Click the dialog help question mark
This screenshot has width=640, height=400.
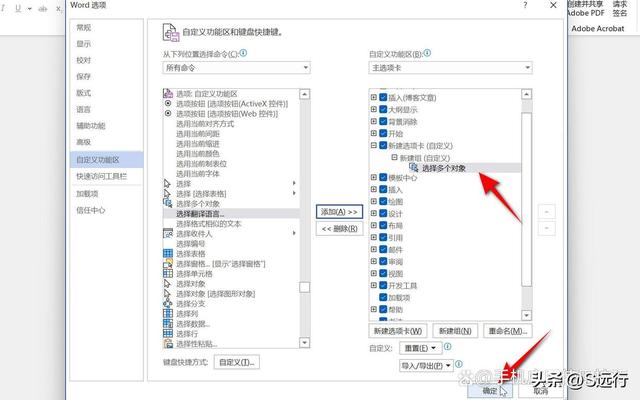pyautogui.click(x=525, y=5)
